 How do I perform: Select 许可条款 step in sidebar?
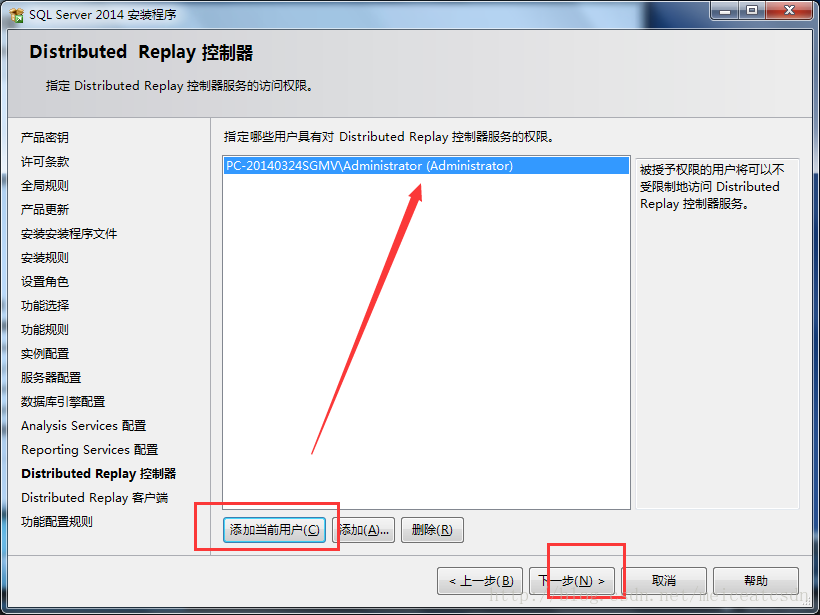point(44,162)
